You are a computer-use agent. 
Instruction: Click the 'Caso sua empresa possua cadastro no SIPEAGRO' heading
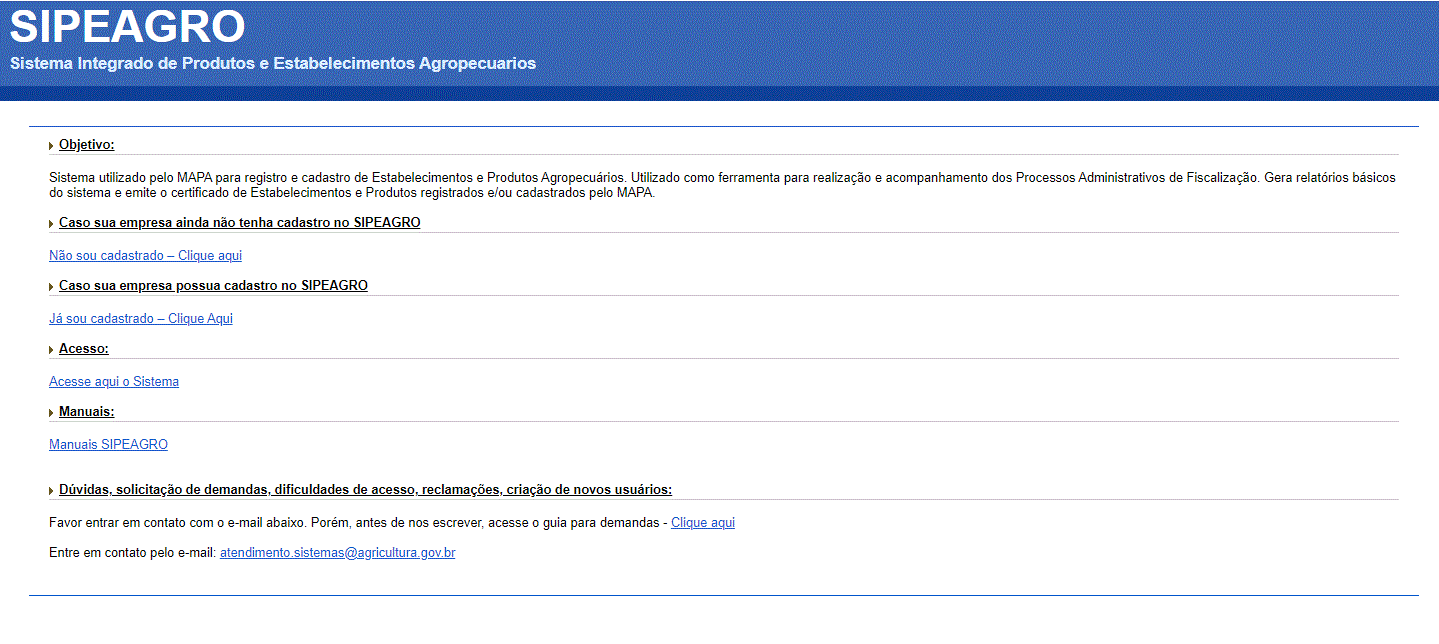coord(213,286)
